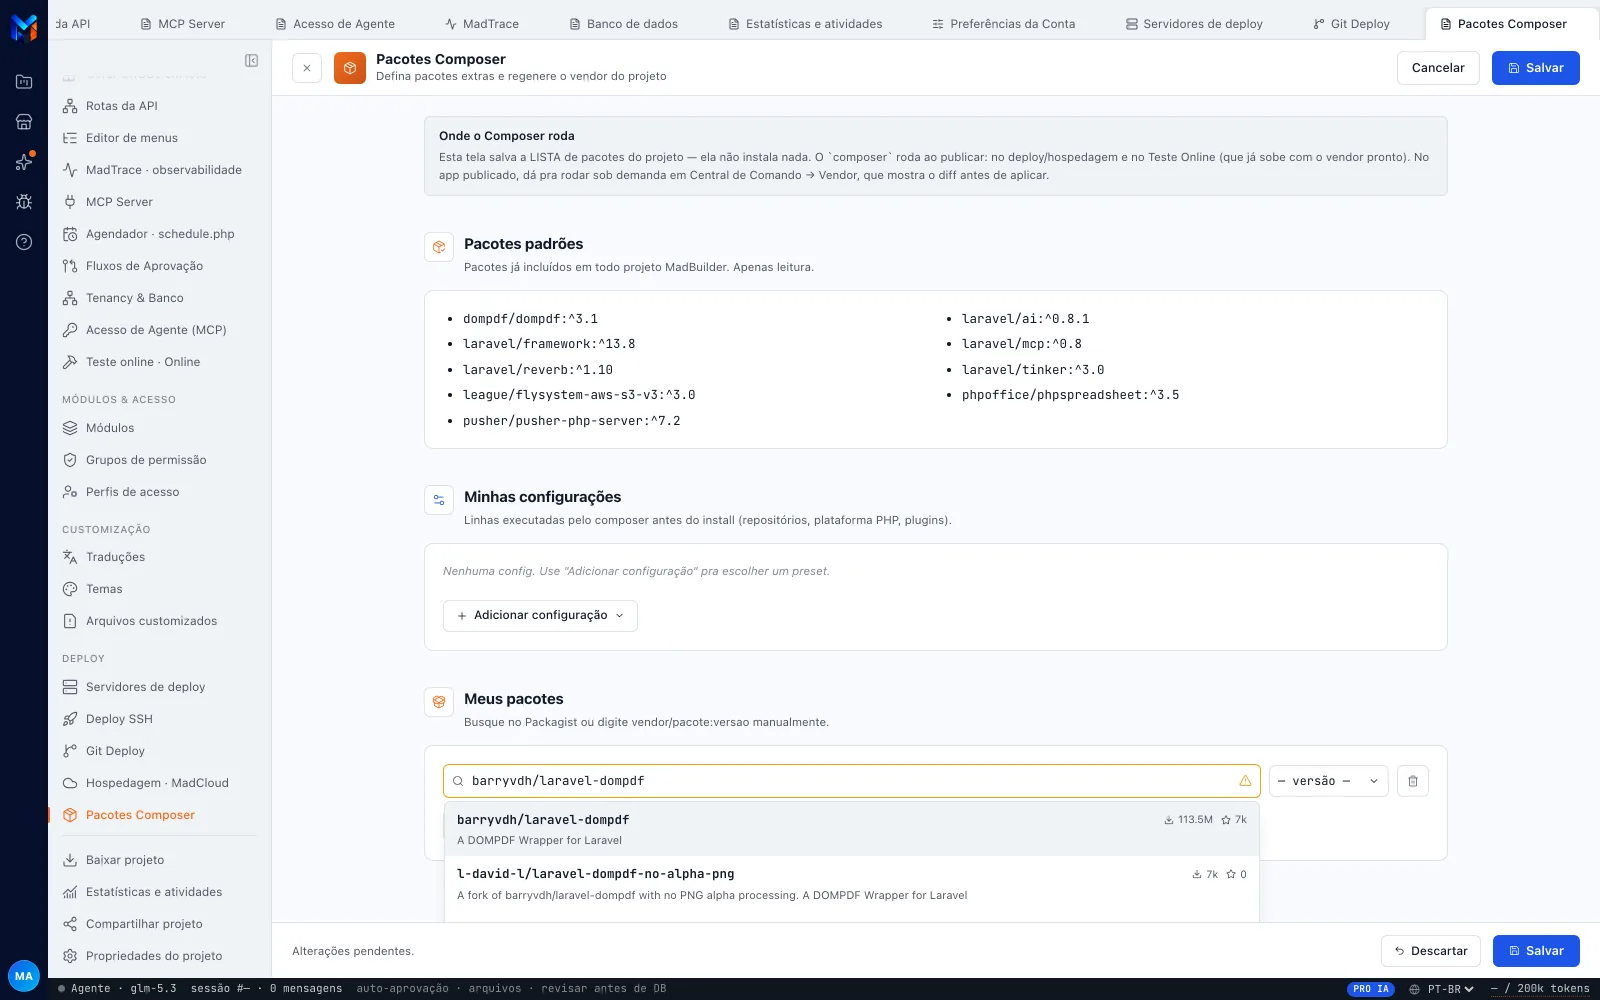Click the Minhas configurações section icon
The height and width of the screenshot is (1000, 1600).
[x=439, y=500]
